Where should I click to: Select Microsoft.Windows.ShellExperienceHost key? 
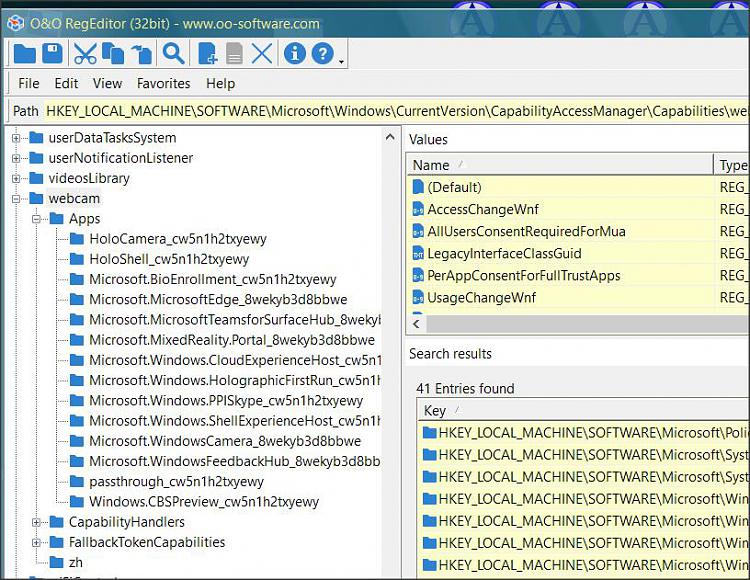point(234,421)
